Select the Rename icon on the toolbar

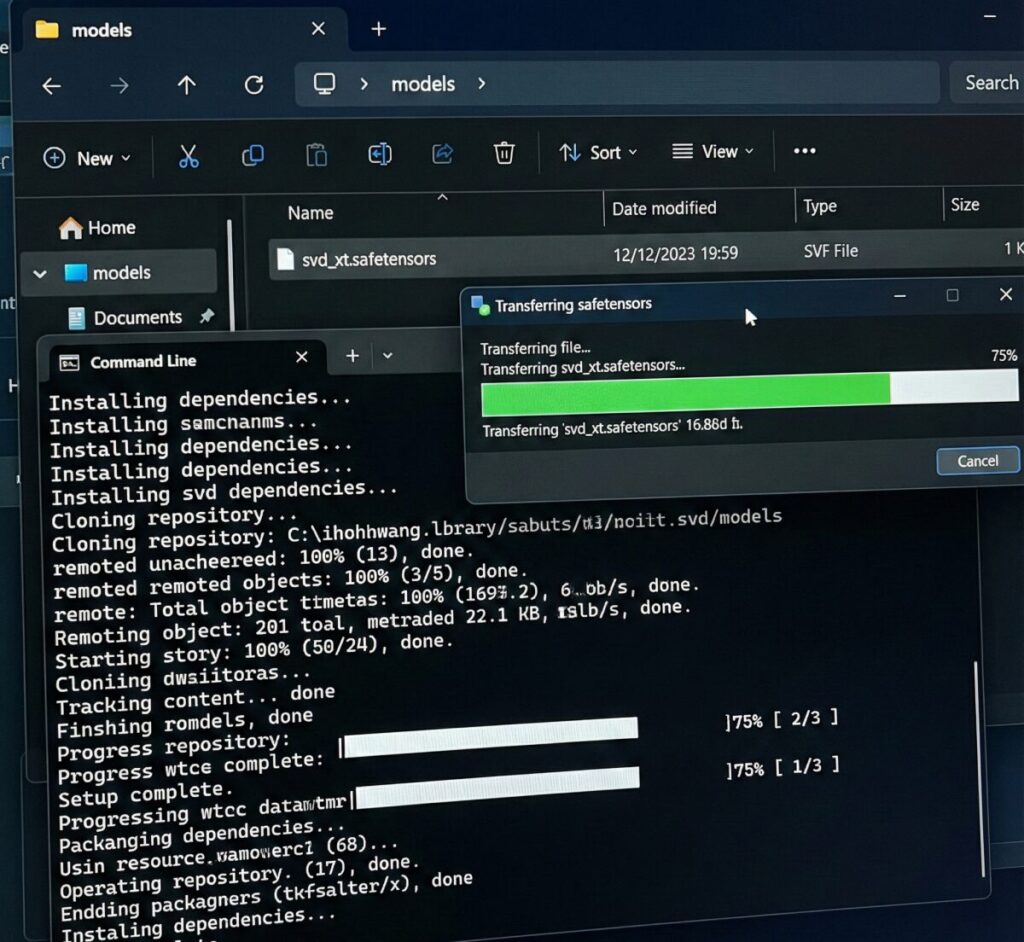[x=379, y=156]
